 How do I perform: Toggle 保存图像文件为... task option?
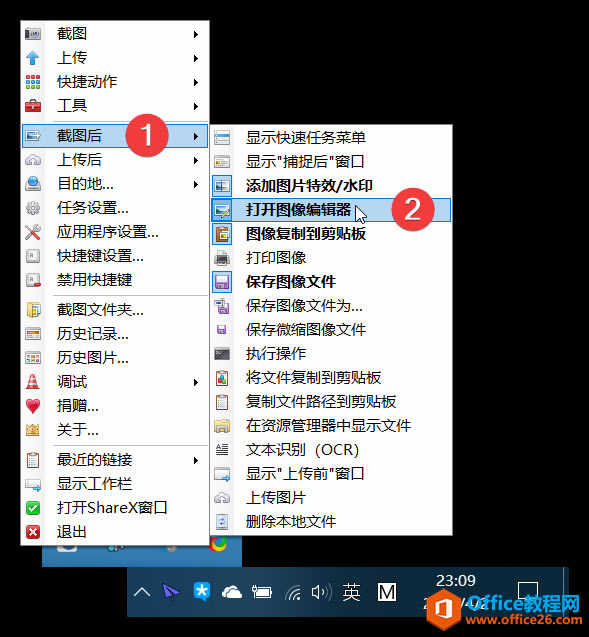pos(331,306)
